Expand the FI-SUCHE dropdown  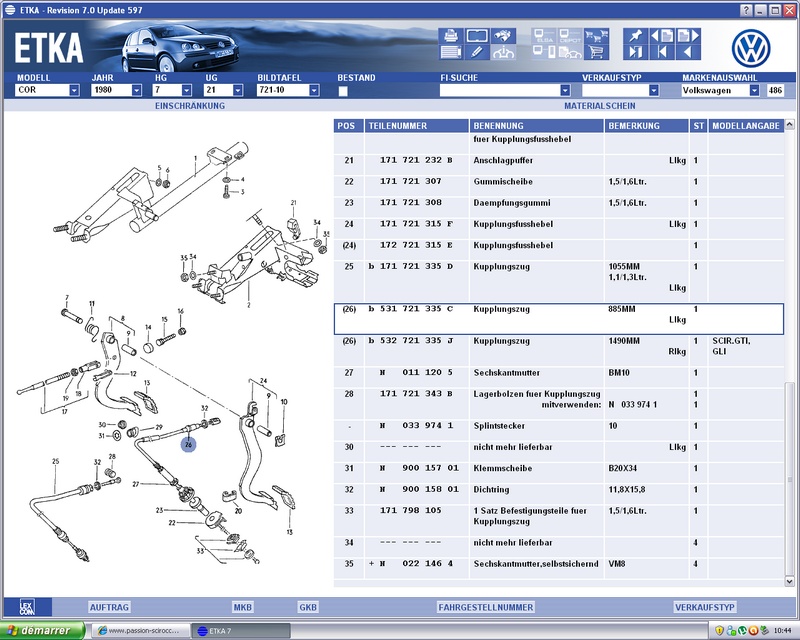click(x=565, y=90)
